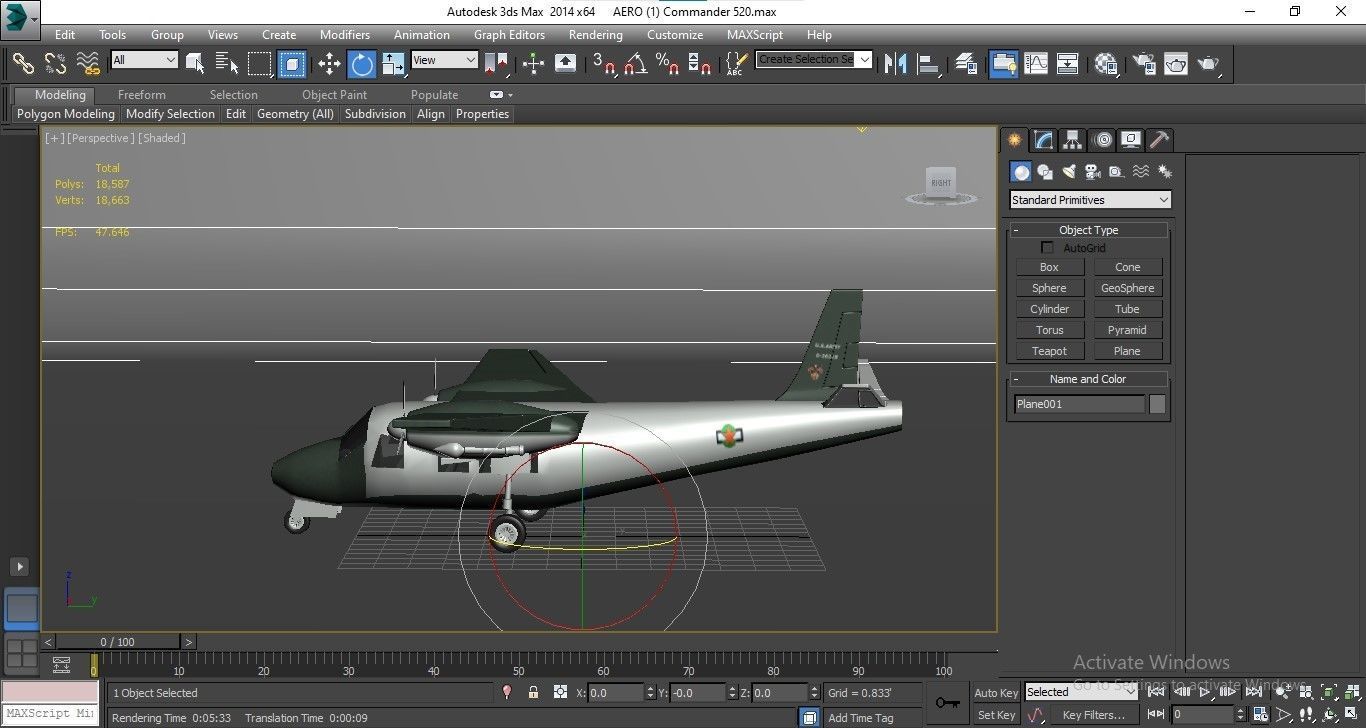The width and height of the screenshot is (1366, 728).
Task: Activate the Select and Move tool
Action: coord(329,63)
